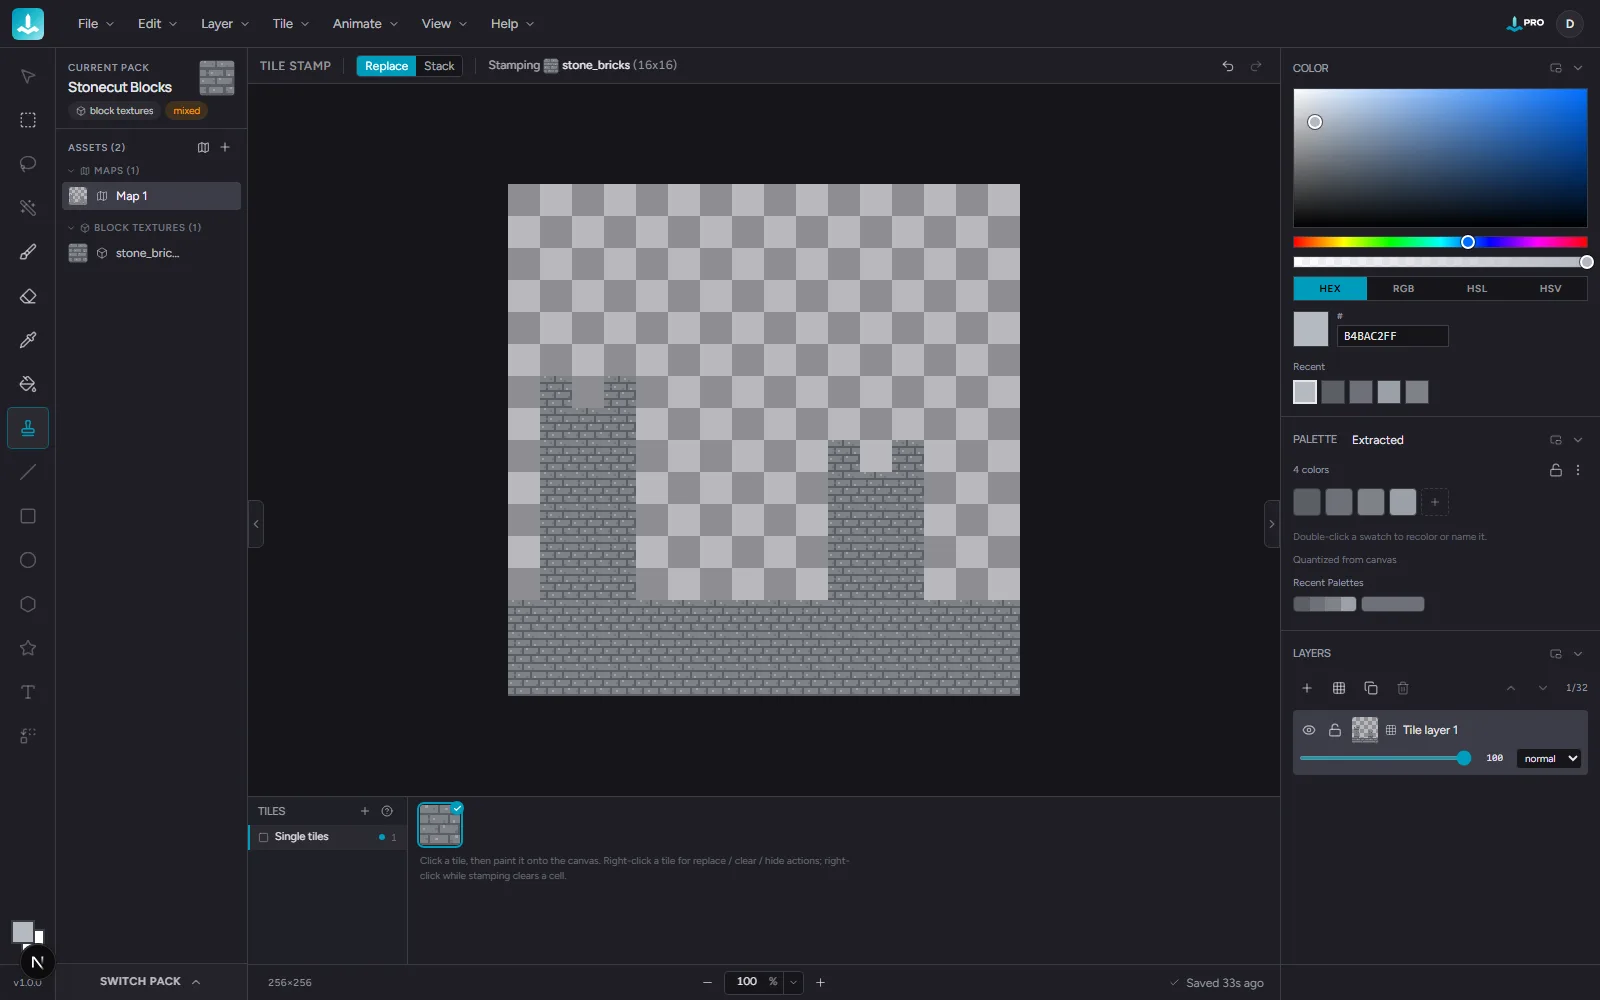This screenshot has width=1600, height=1000.
Task: Select the ellipse shape tool
Action: (x=28, y=560)
